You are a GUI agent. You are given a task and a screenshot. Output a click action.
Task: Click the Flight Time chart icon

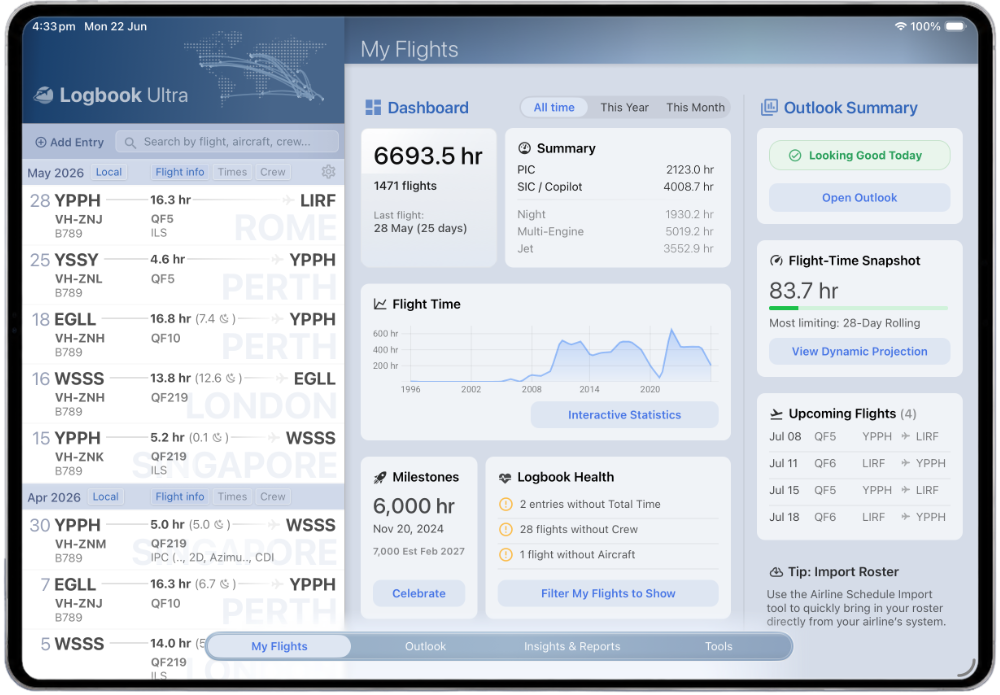tap(380, 304)
